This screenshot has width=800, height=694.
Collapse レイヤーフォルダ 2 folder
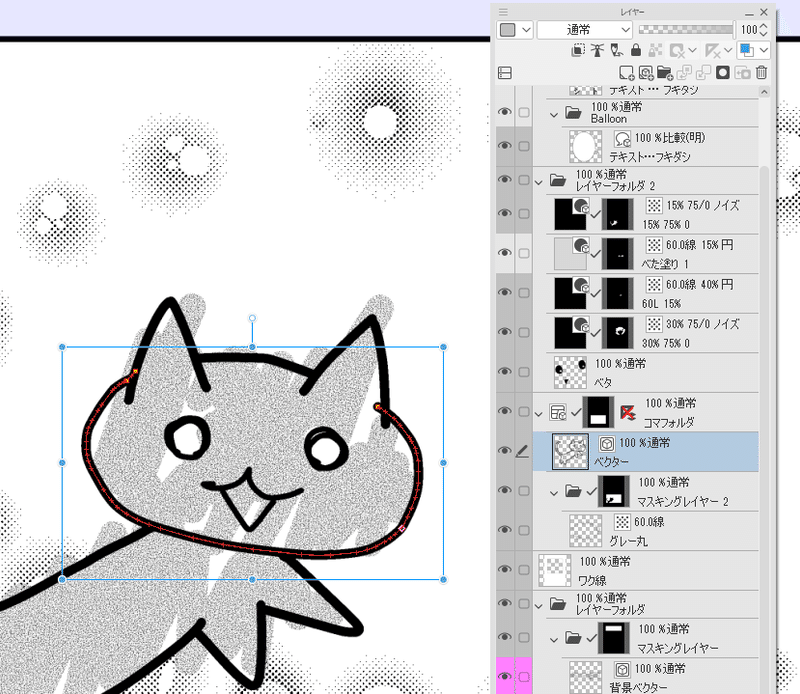(x=539, y=182)
